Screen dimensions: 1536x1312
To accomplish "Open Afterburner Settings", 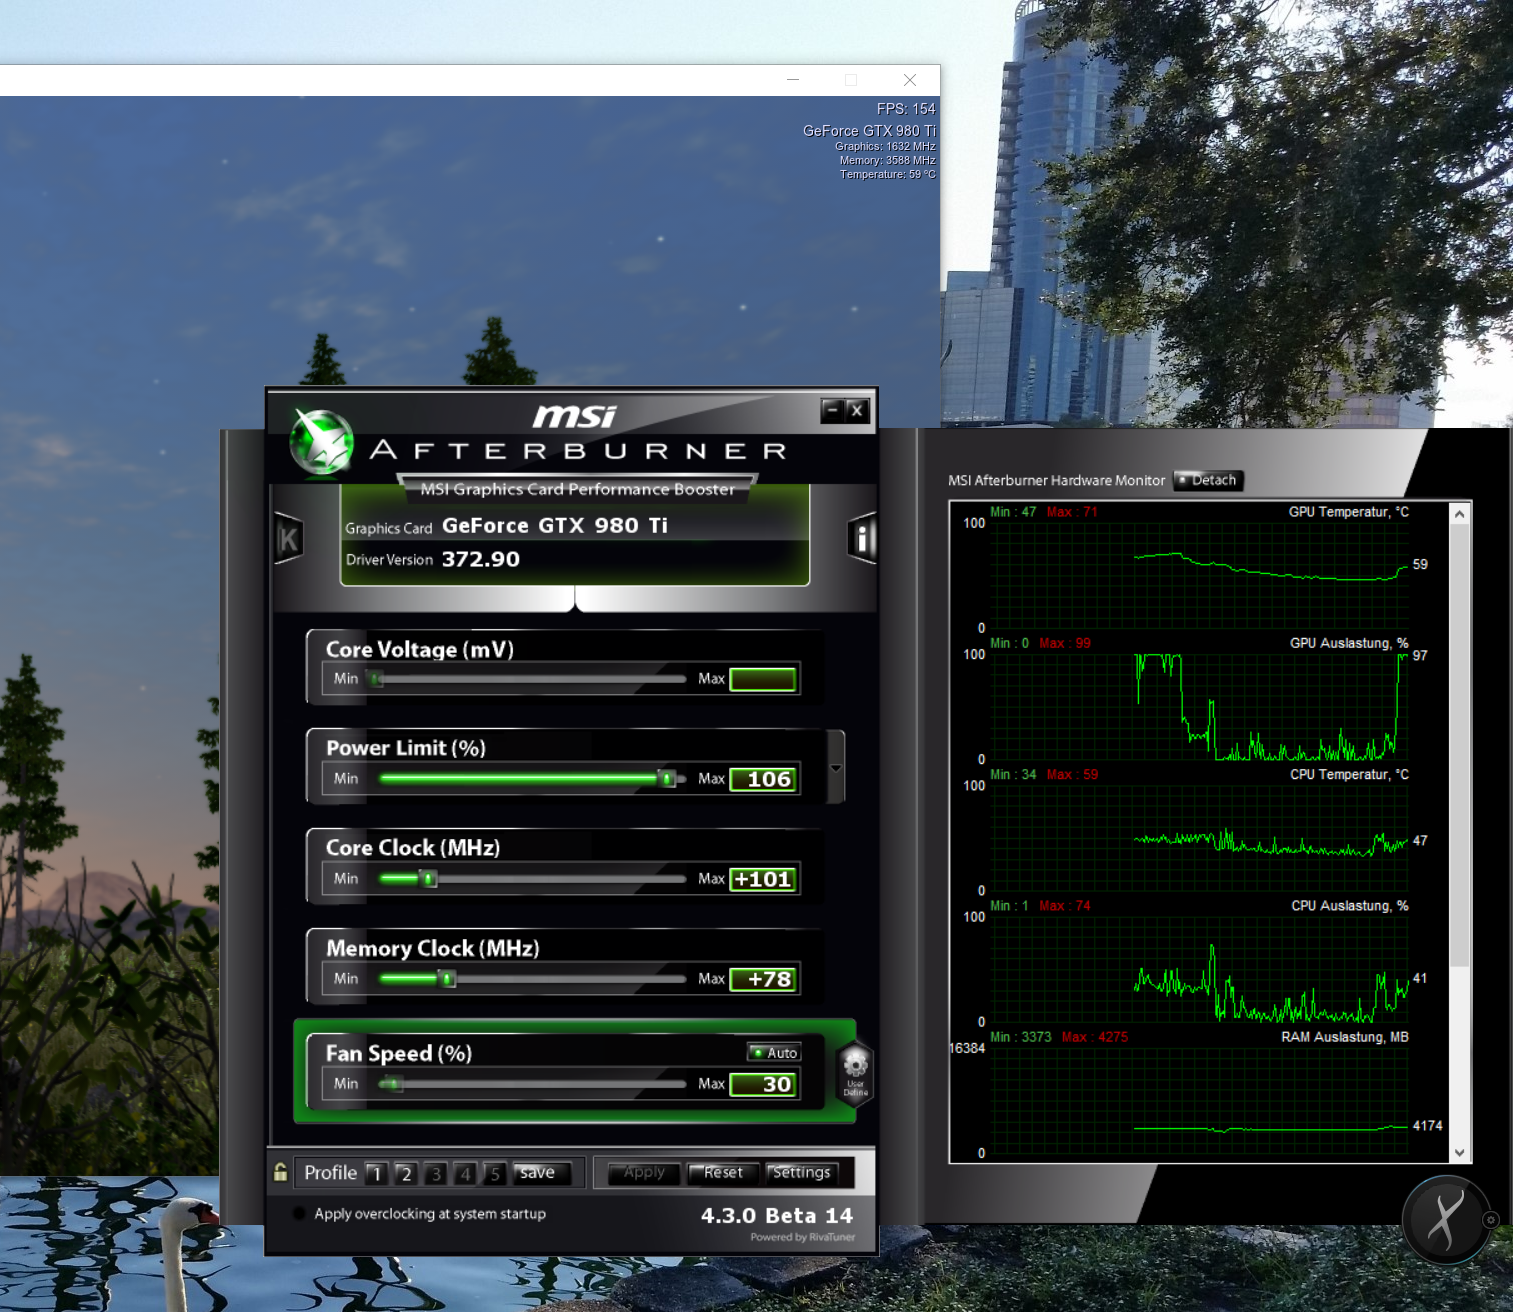I will (x=802, y=1173).
